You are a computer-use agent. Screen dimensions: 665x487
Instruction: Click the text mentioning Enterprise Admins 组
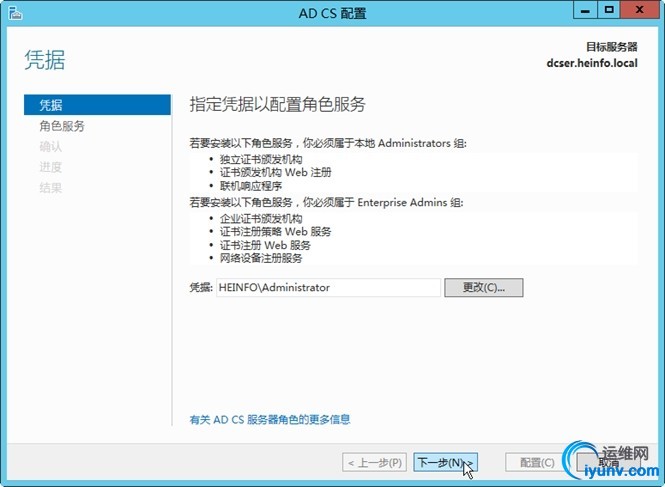coord(326,202)
